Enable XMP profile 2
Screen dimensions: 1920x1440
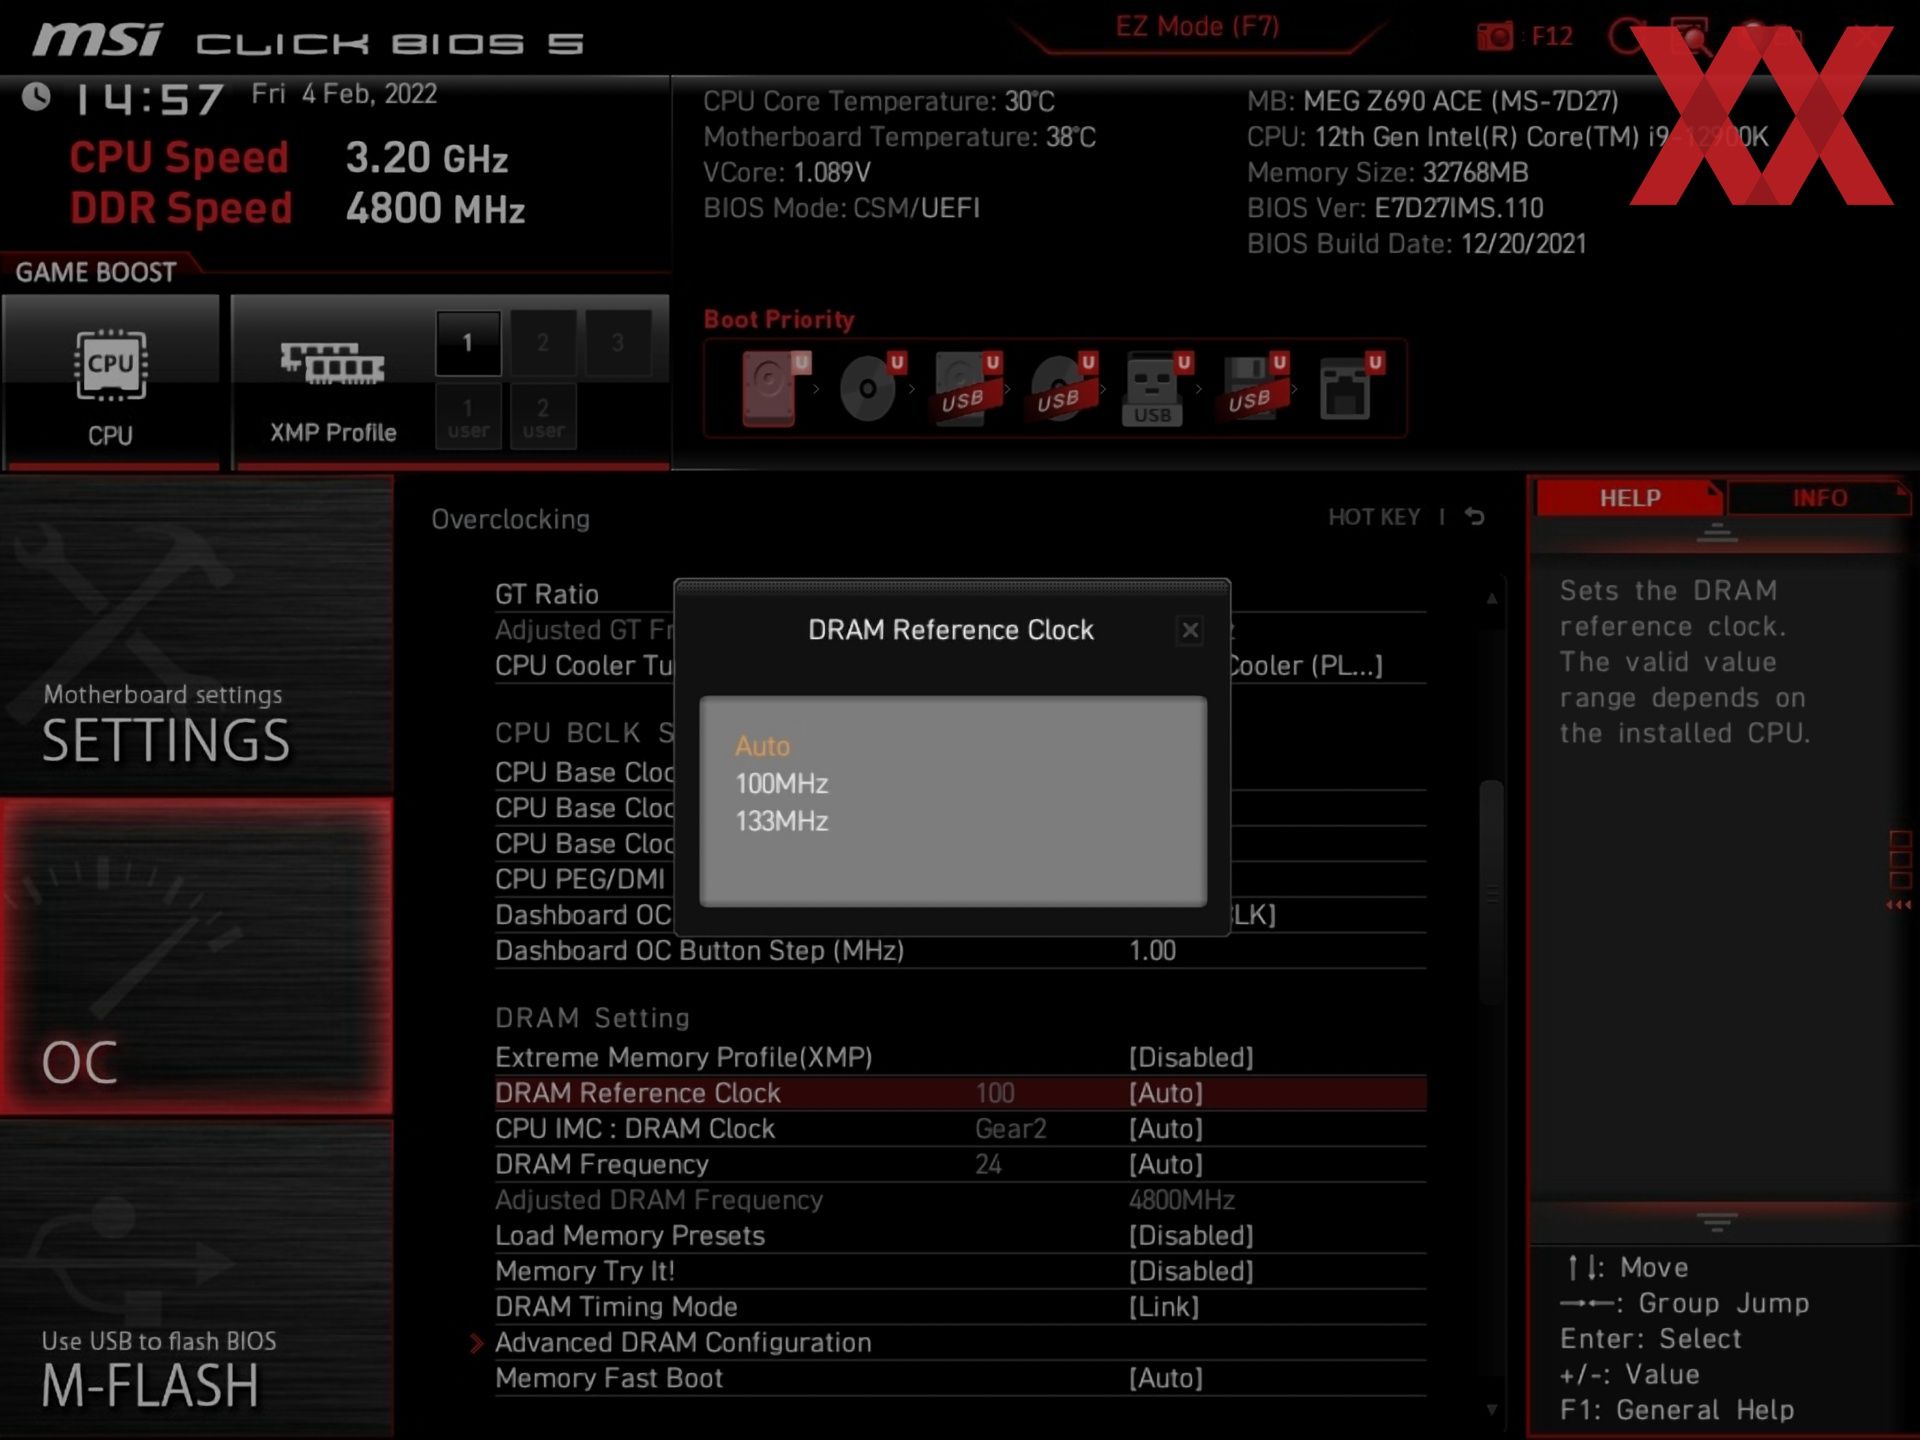coord(543,343)
